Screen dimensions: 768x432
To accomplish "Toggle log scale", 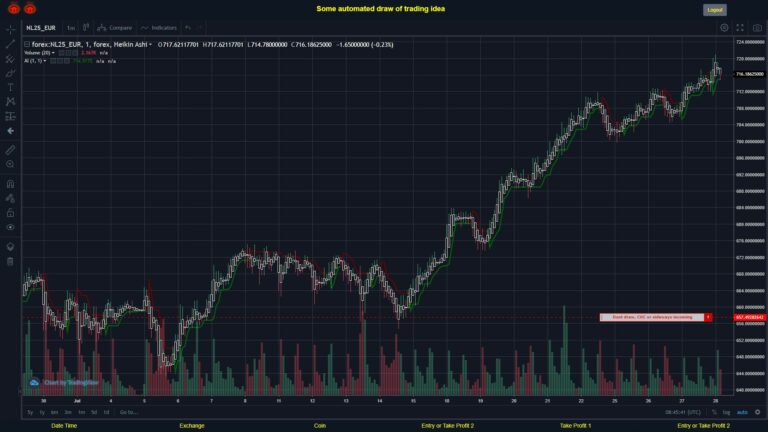I will 726,412.
